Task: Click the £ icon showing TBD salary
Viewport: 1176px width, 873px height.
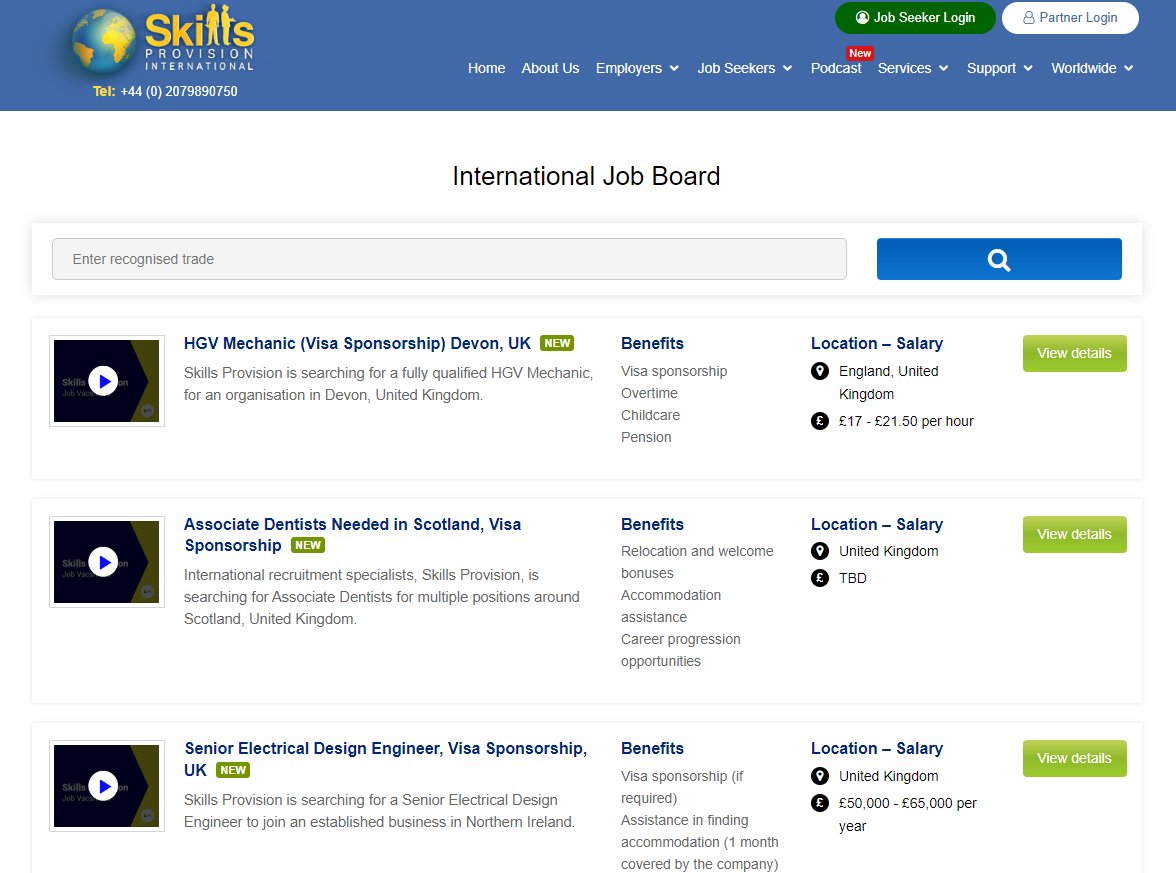Action: coord(820,578)
